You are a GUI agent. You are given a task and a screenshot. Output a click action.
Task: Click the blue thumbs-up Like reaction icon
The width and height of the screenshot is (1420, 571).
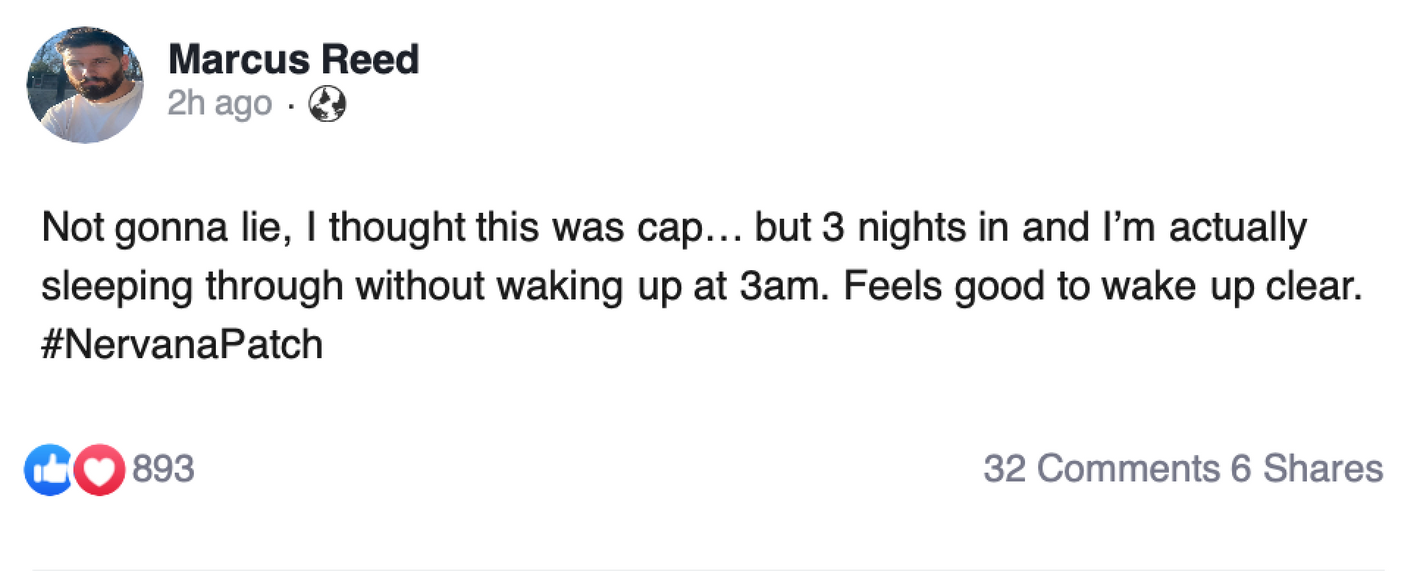coord(48,471)
